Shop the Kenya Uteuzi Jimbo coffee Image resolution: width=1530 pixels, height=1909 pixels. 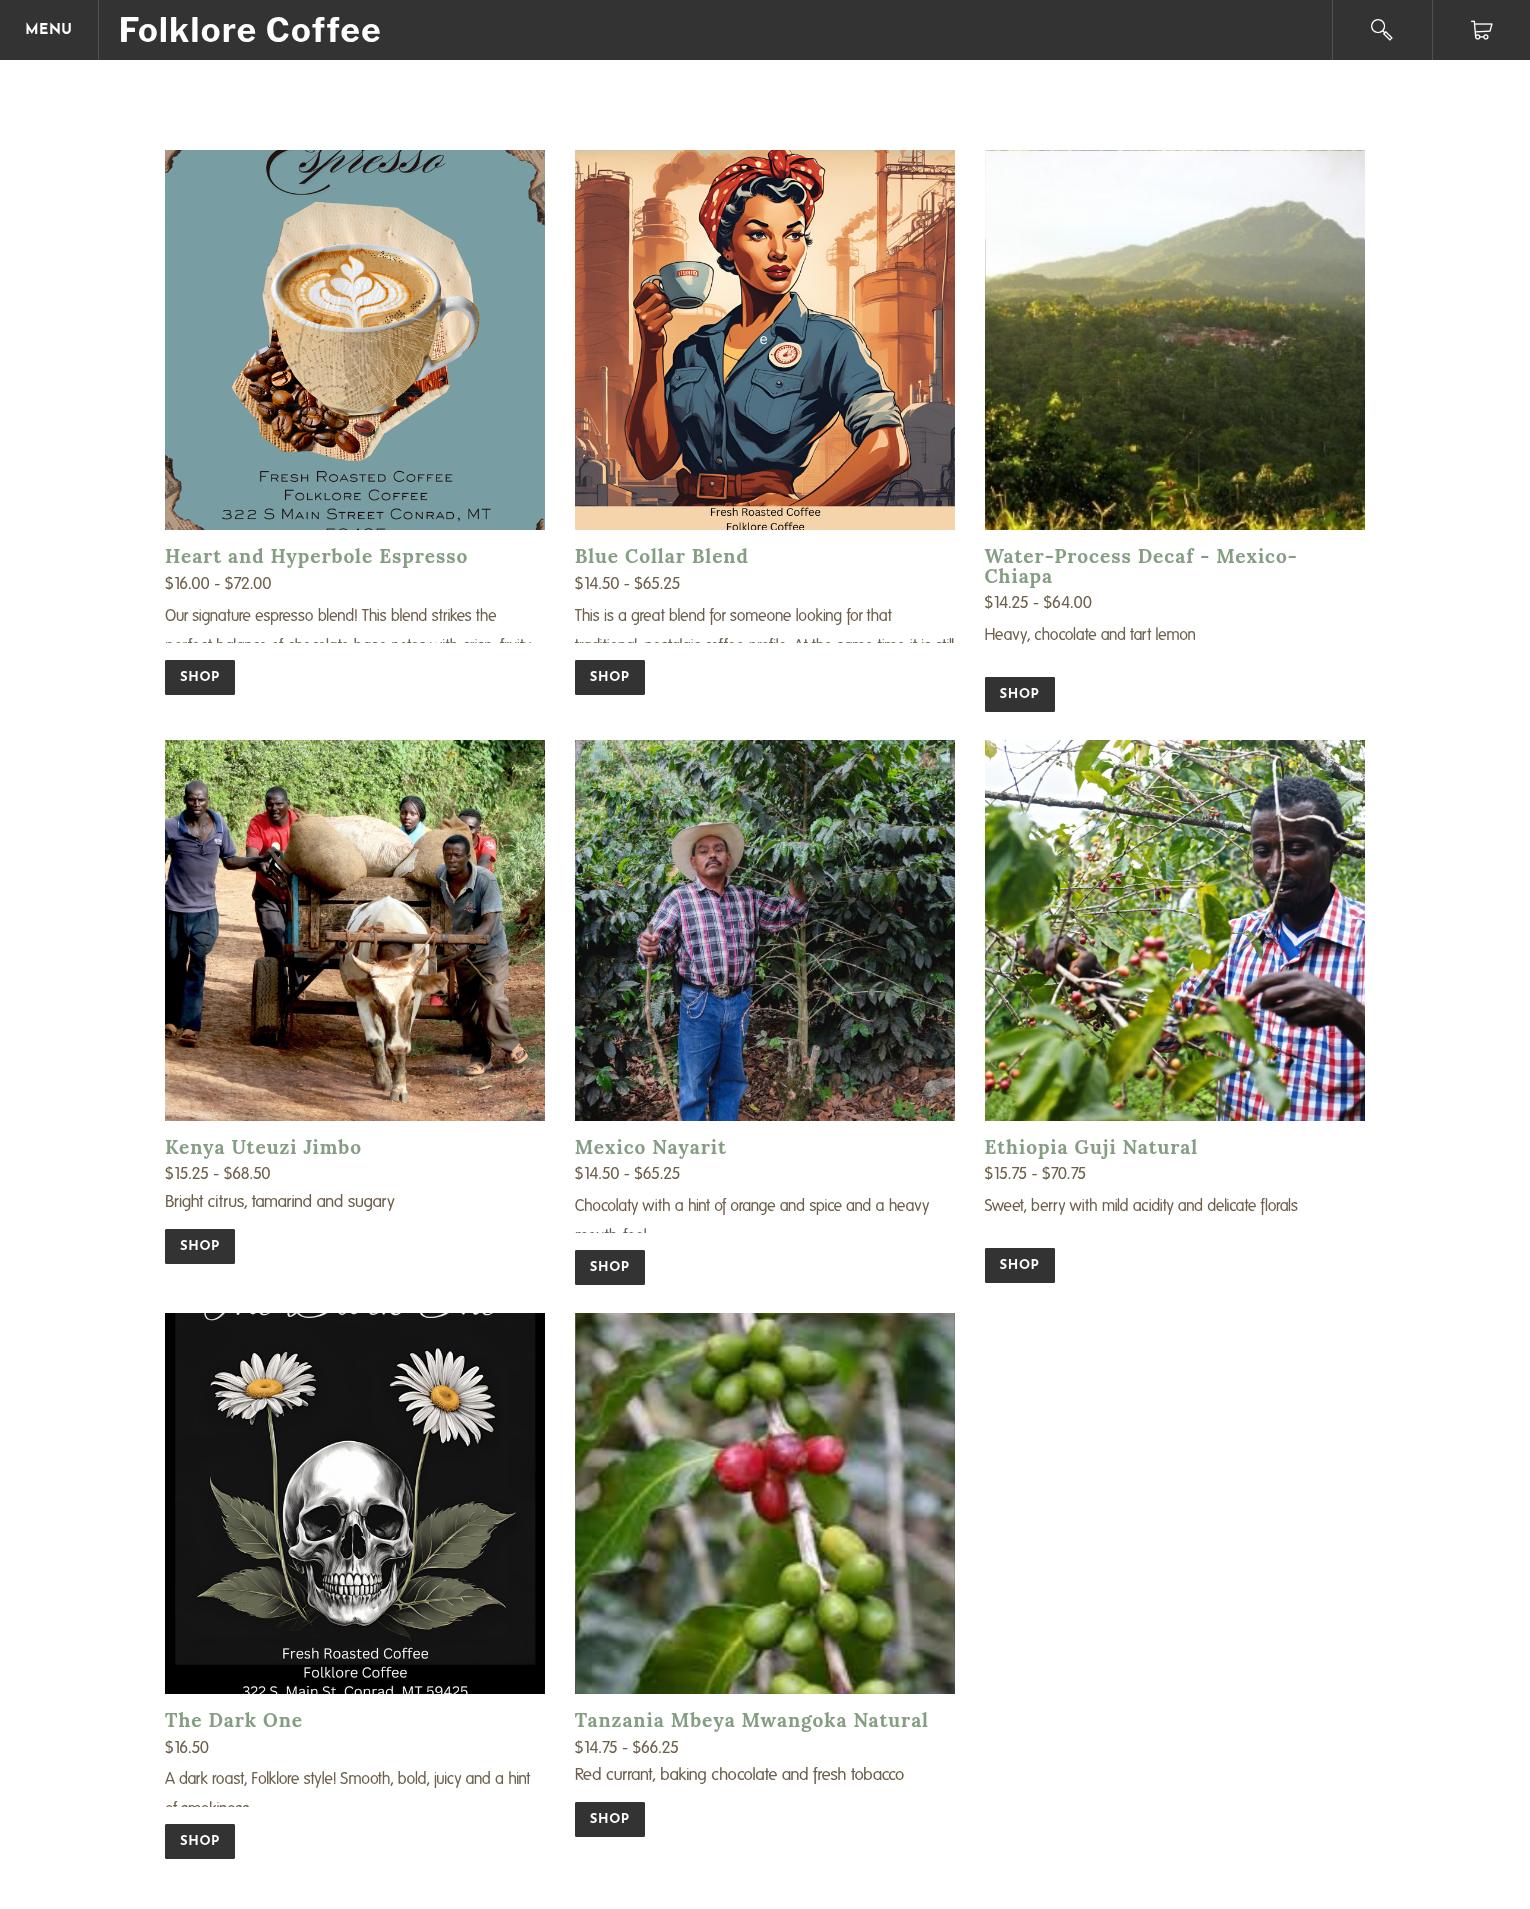click(x=200, y=1246)
